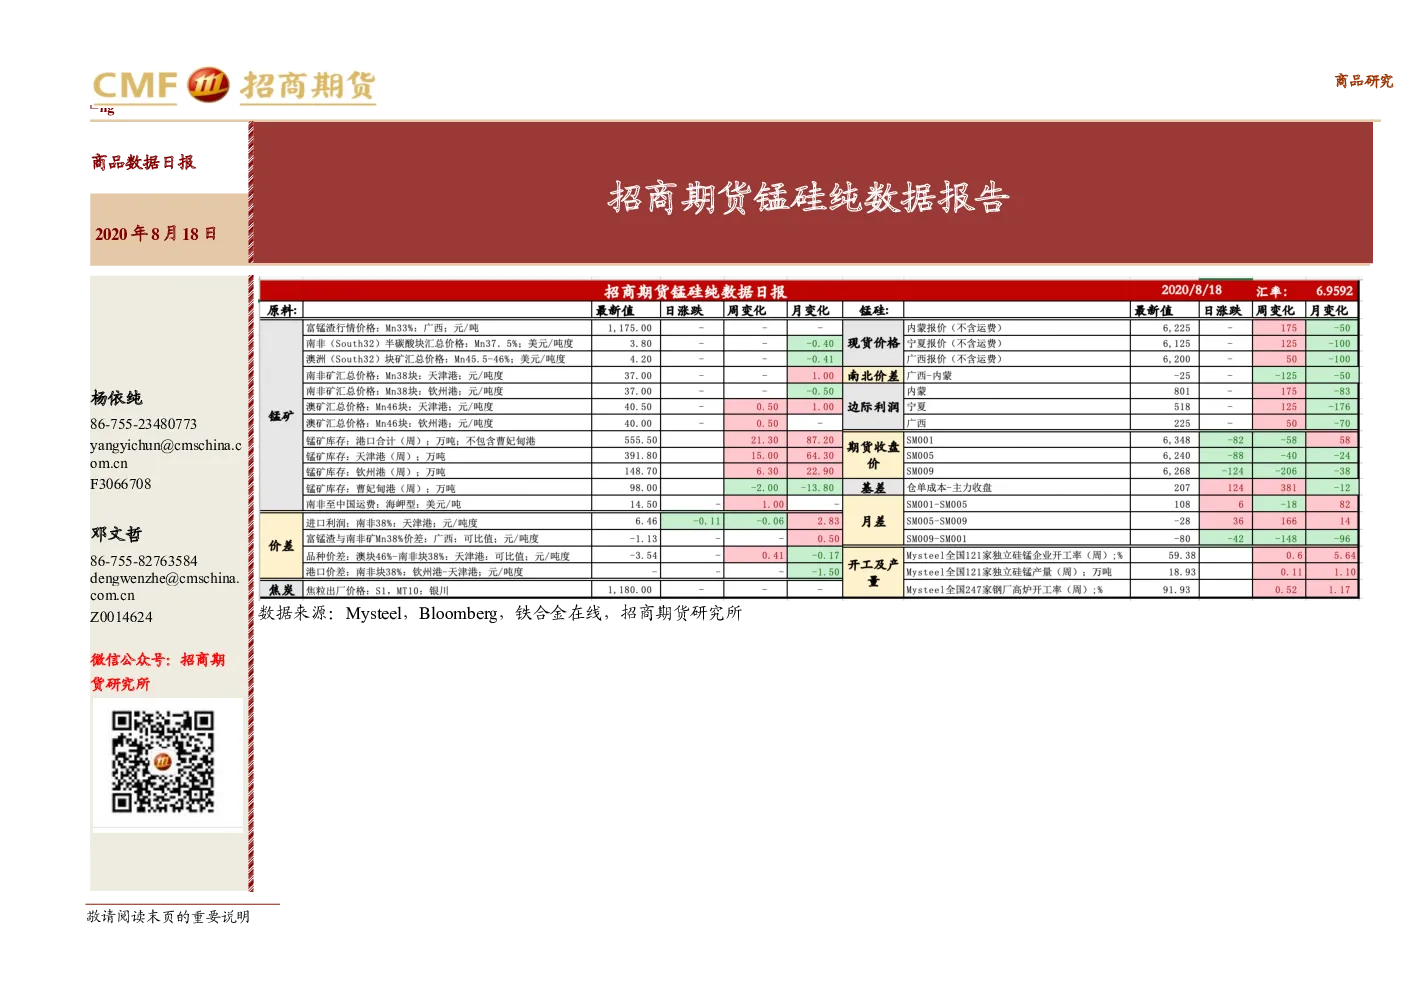The width and height of the screenshot is (1403, 992).
Task: Select the 焦粒出厂价格 row label
Action: (x=377, y=591)
